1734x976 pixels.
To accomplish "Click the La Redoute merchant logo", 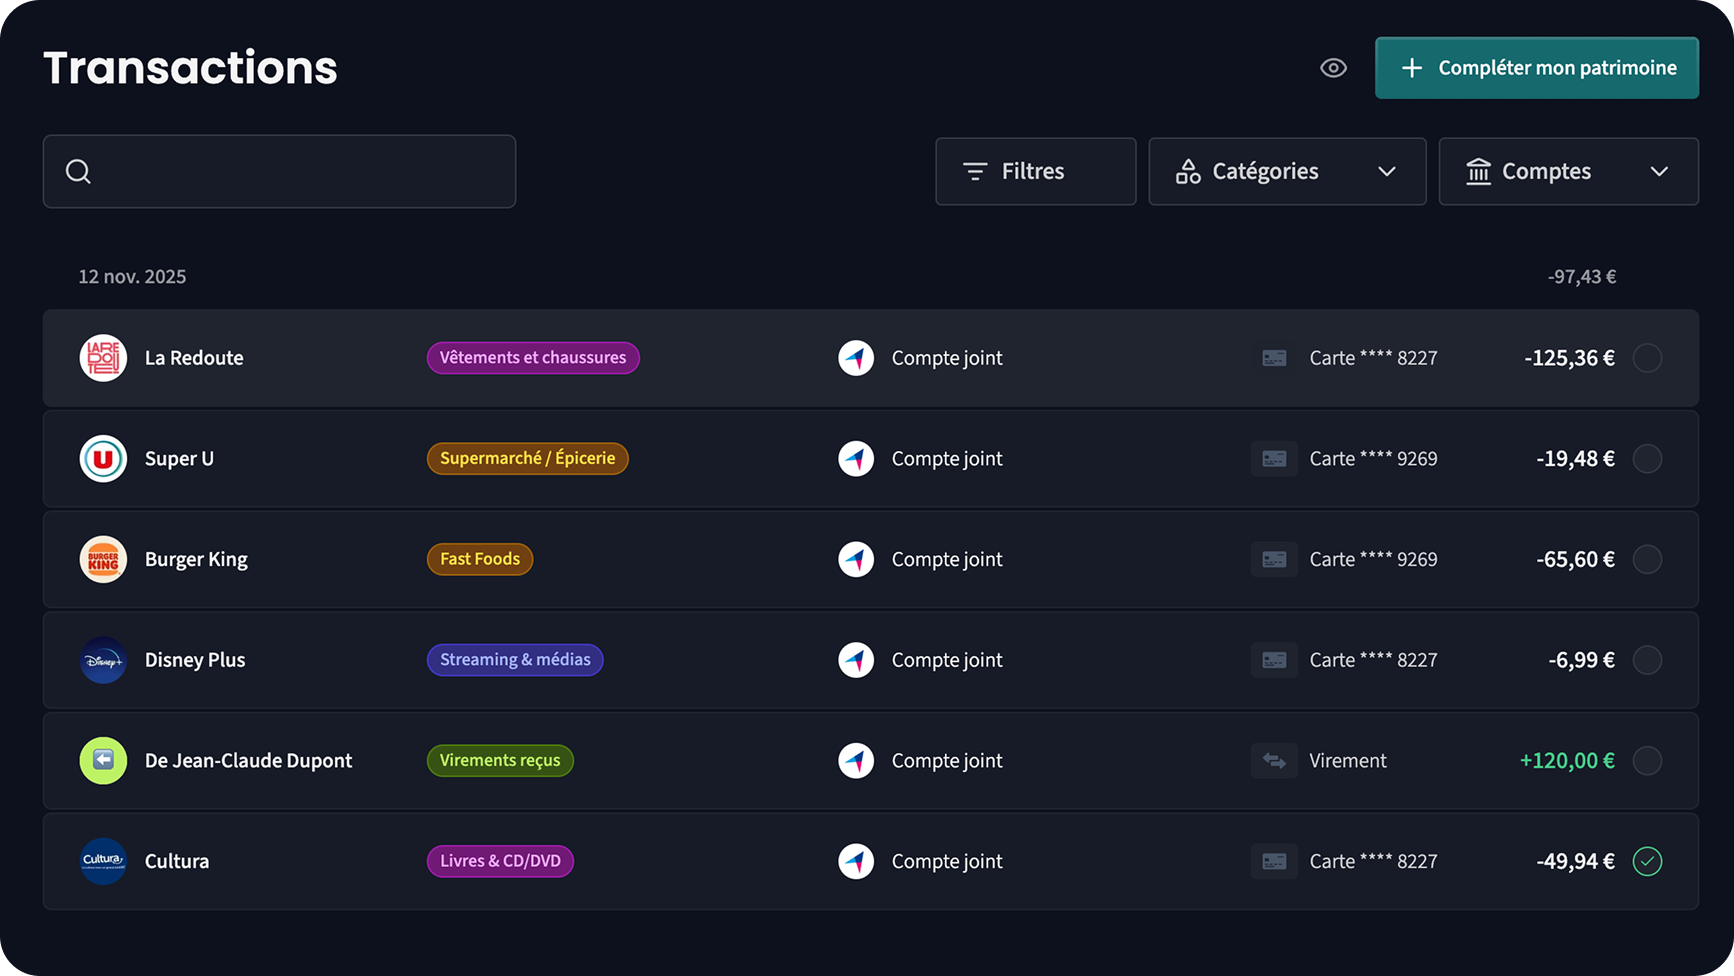I will coord(103,358).
